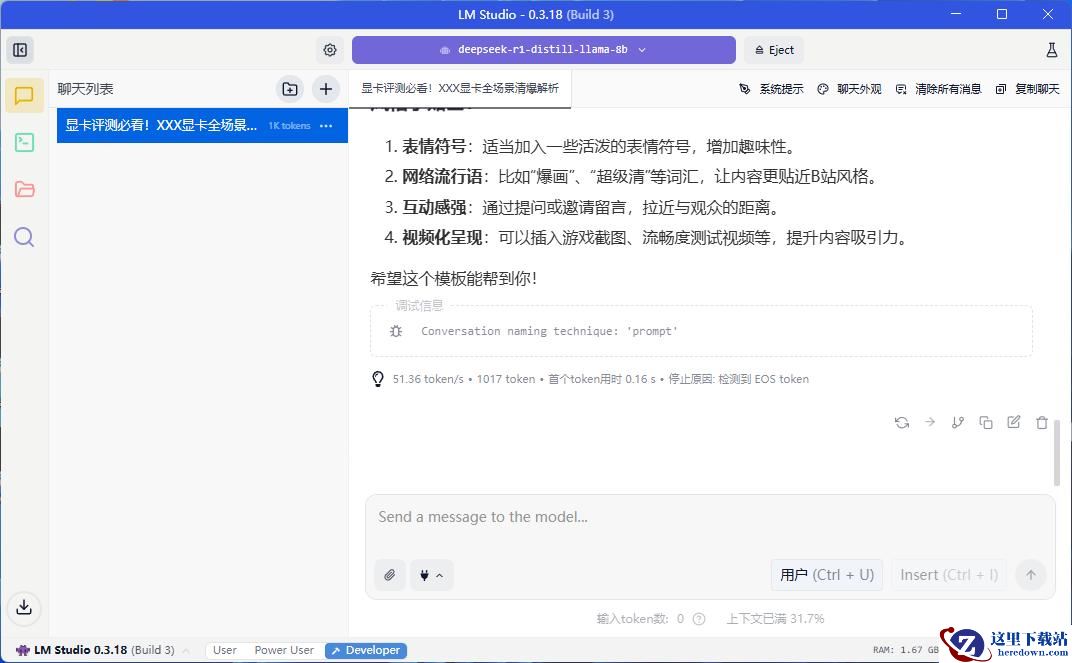Open the My Models folder icon

(25, 189)
